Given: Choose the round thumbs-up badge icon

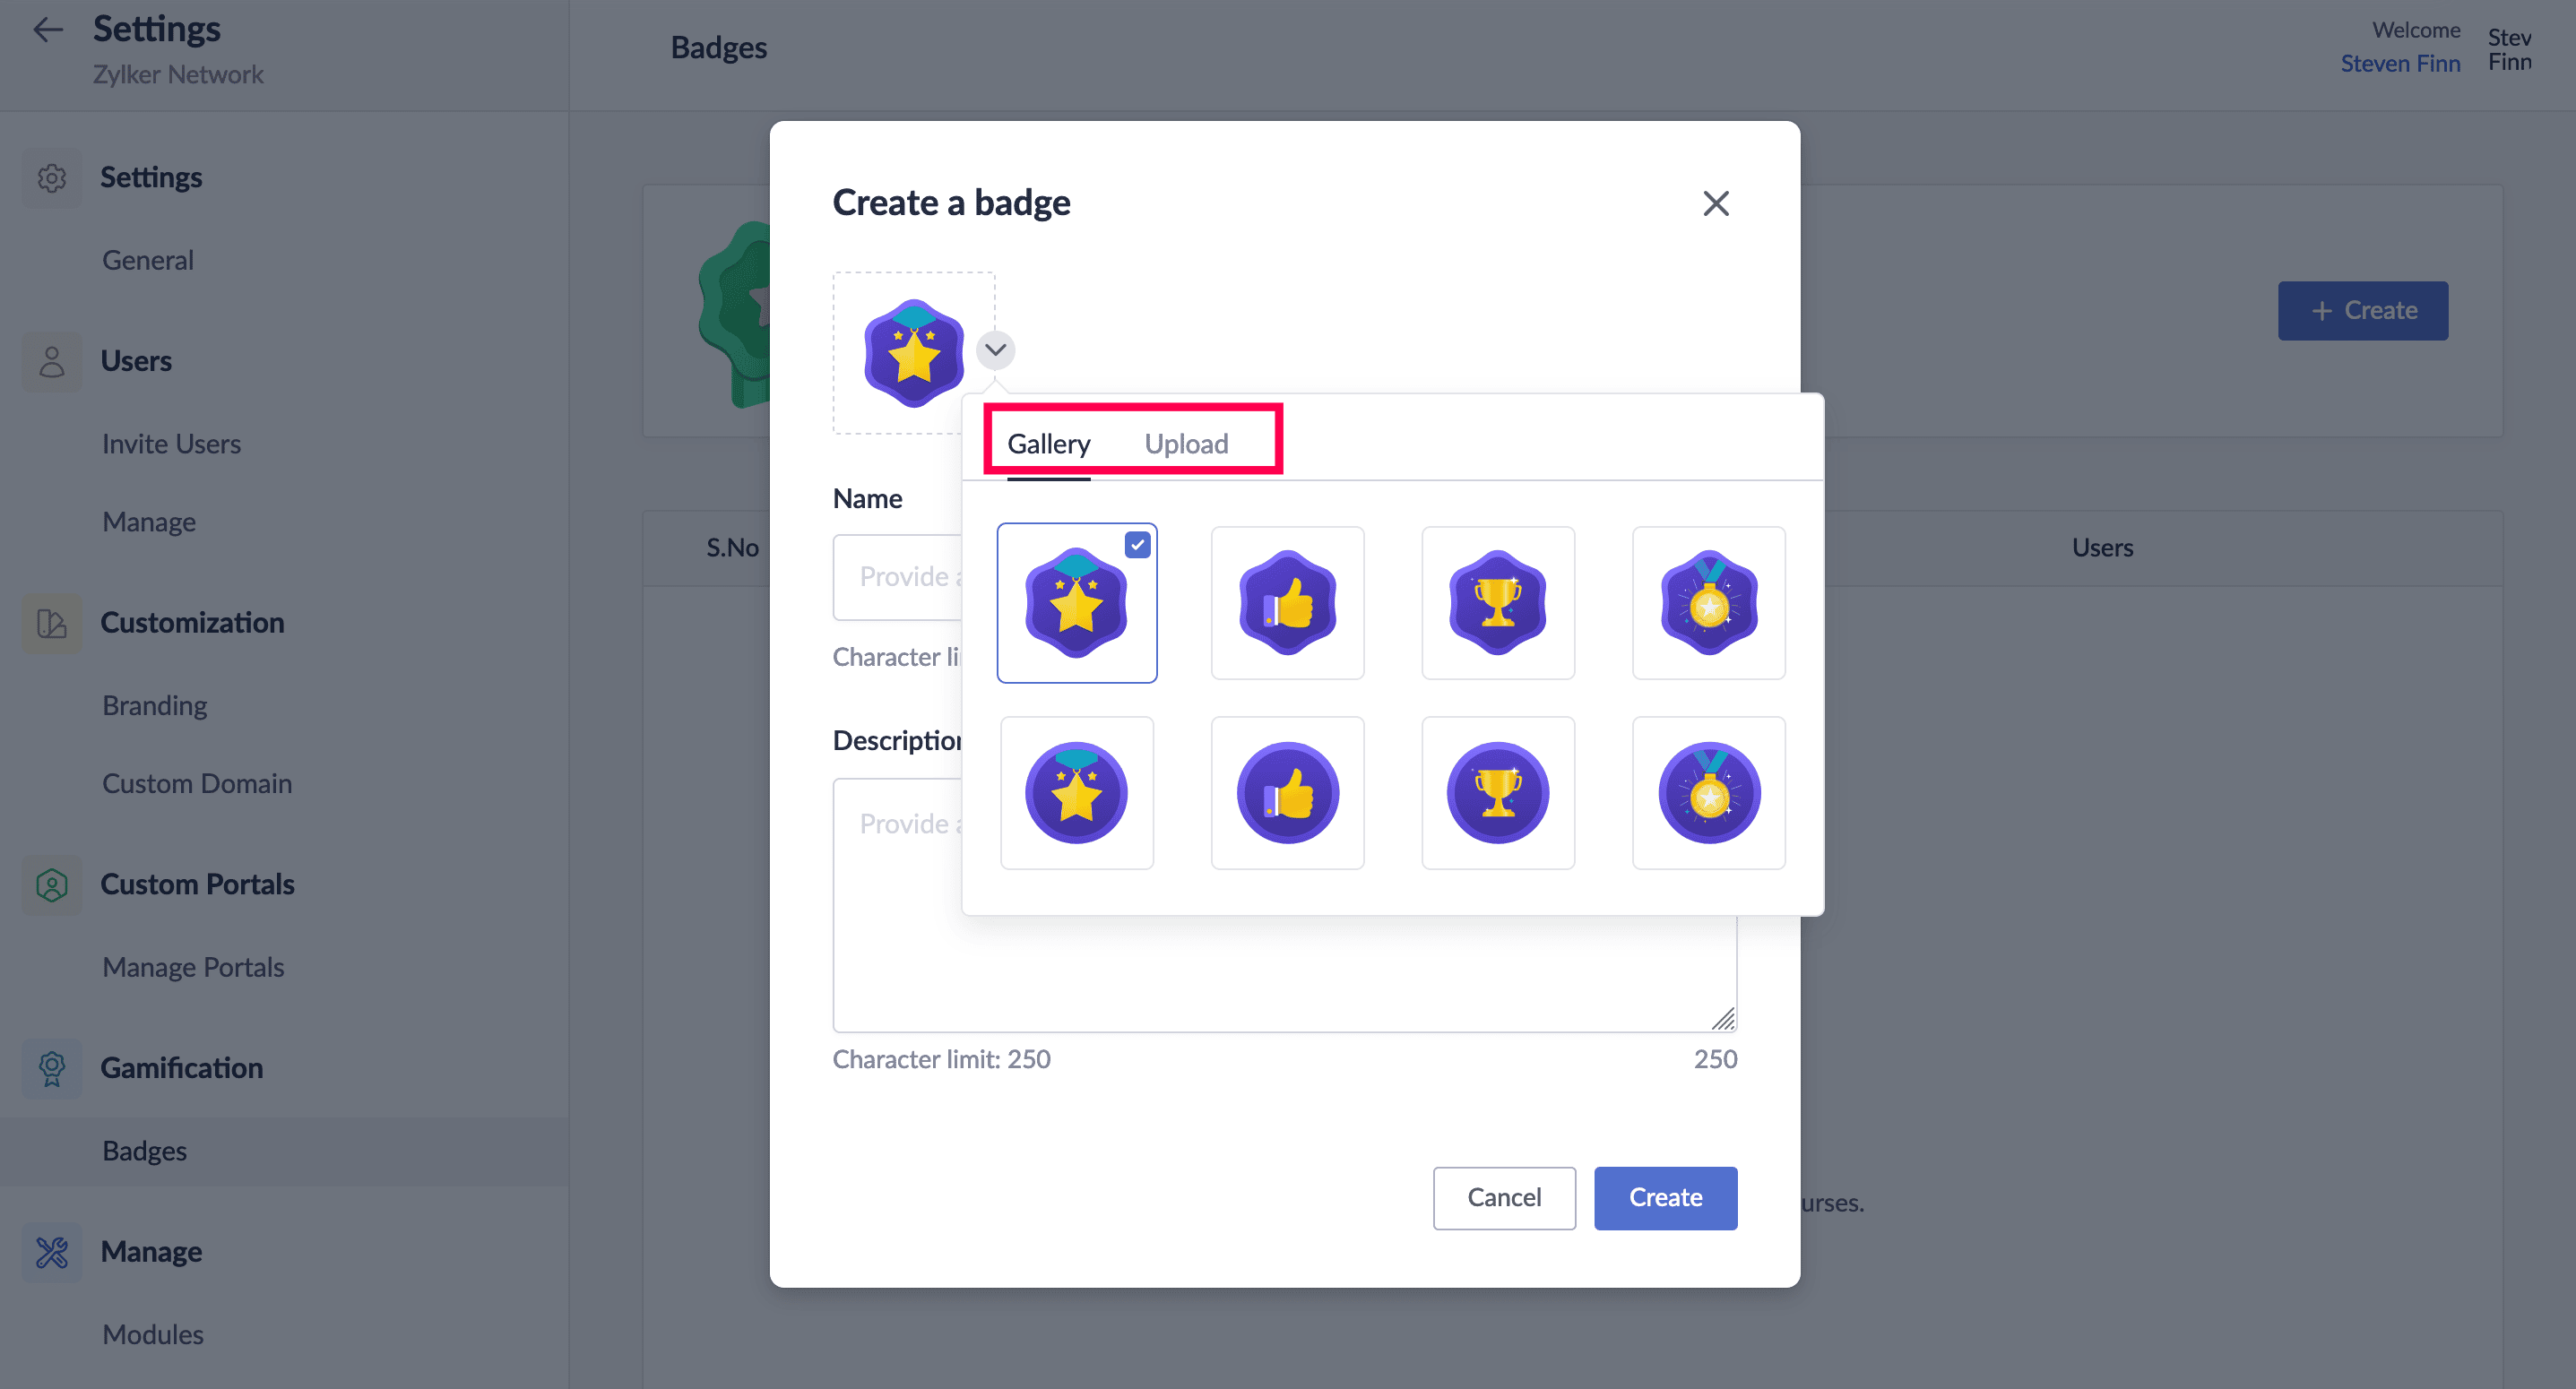Looking at the screenshot, I should 1287,793.
